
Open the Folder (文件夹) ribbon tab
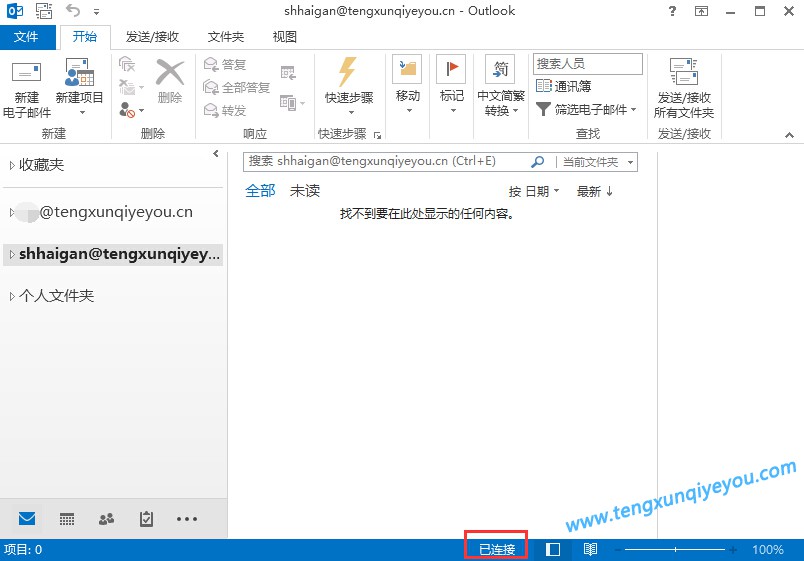pyautogui.click(x=226, y=36)
